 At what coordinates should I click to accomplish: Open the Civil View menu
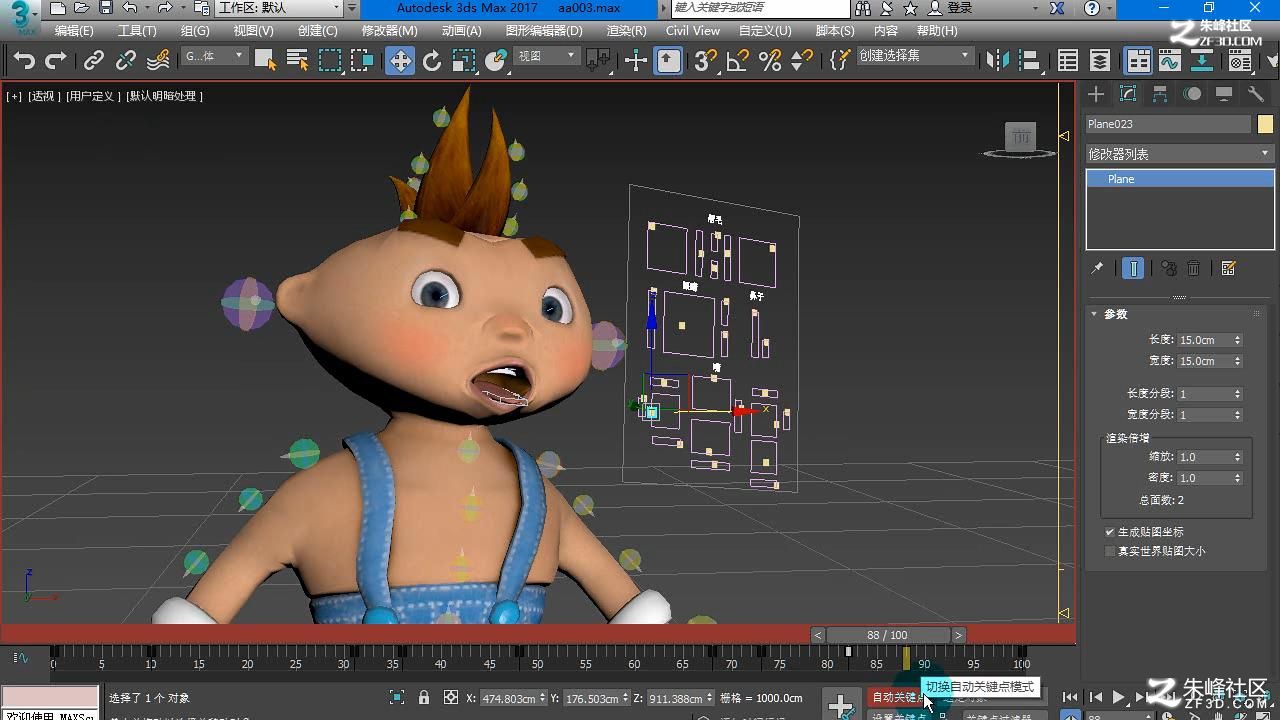point(693,31)
